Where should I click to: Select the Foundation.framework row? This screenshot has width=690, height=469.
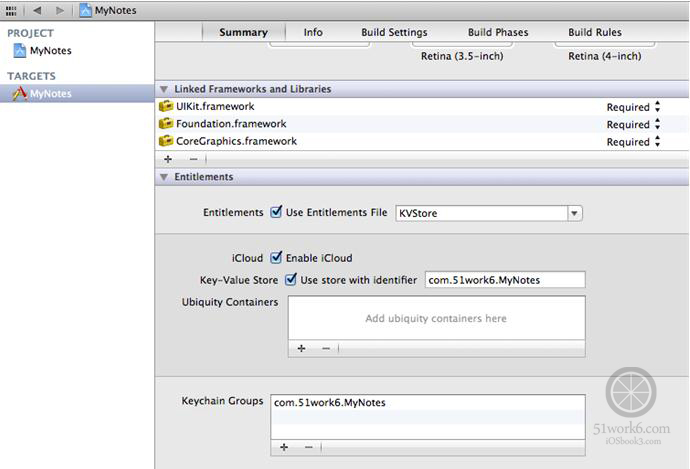click(x=422, y=124)
